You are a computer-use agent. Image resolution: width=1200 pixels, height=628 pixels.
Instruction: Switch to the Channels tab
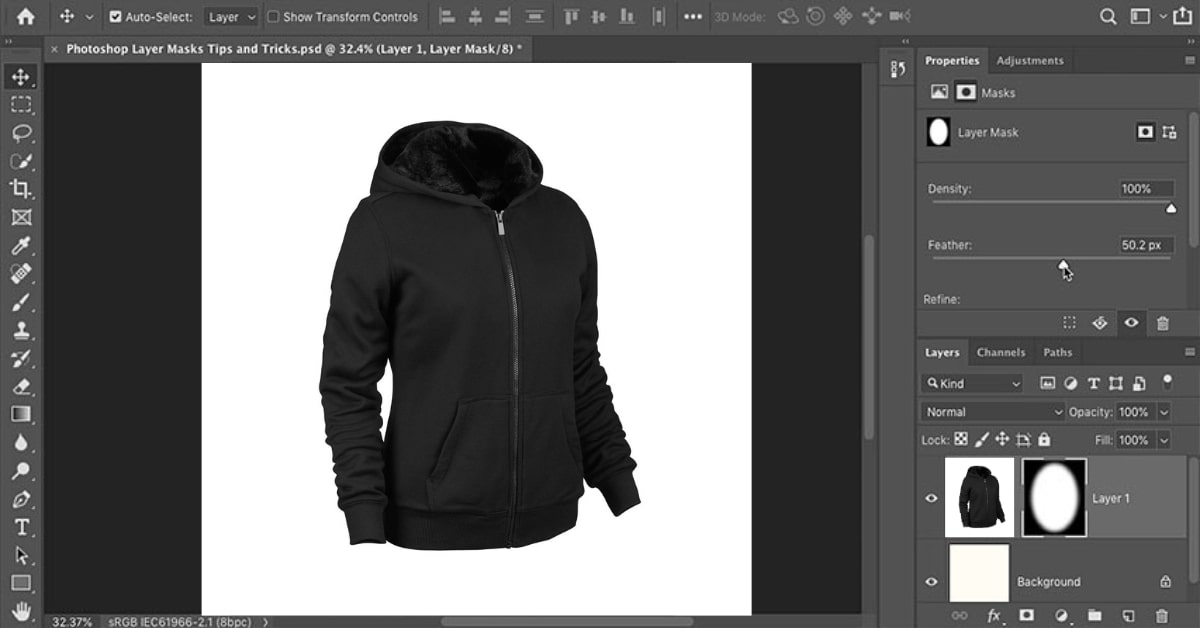(1001, 352)
